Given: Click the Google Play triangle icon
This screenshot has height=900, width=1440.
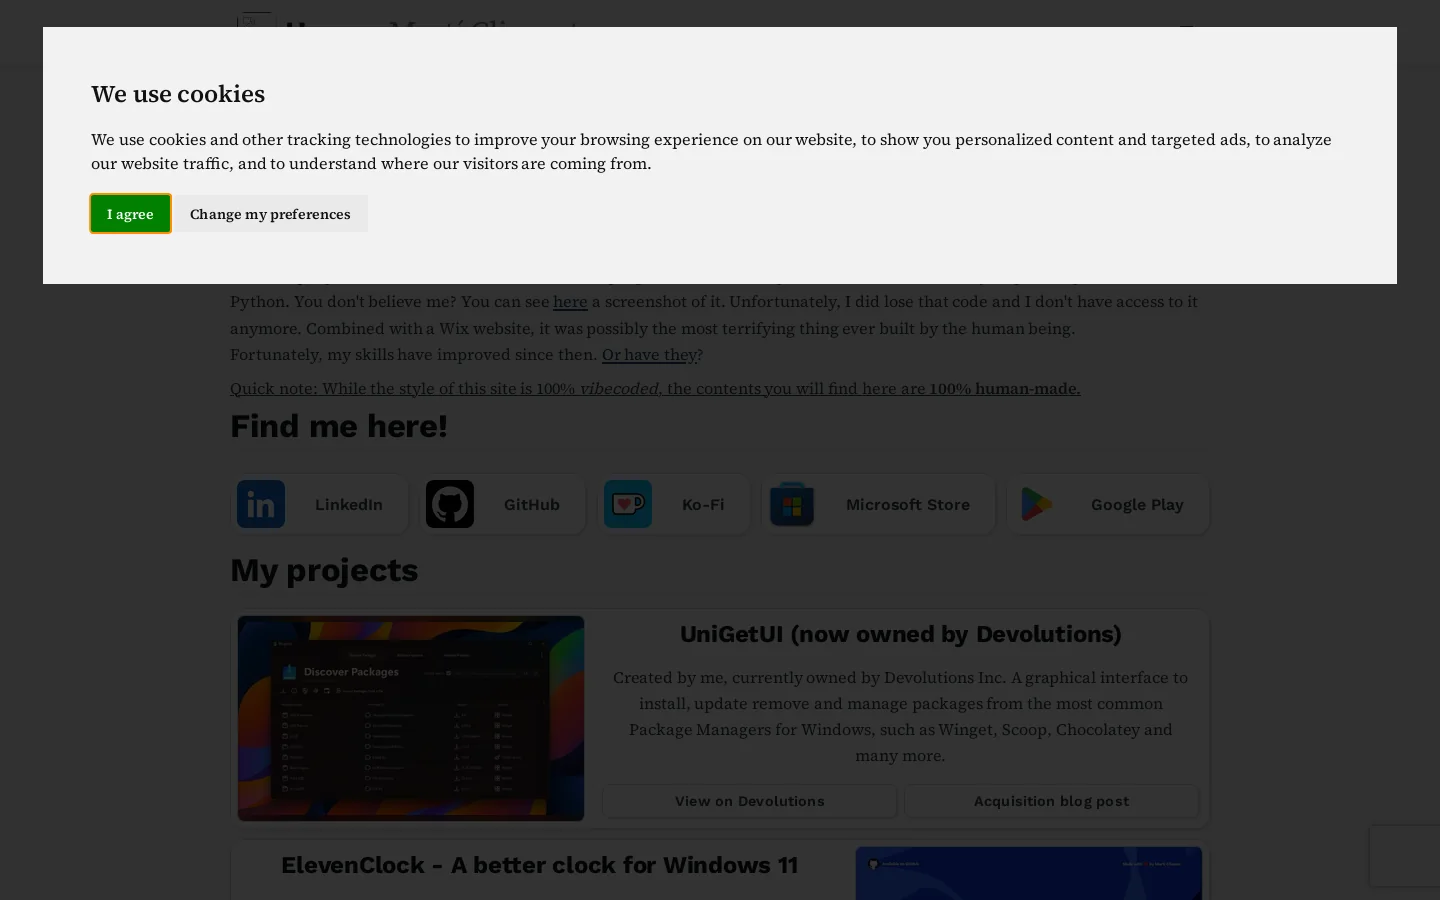Looking at the screenshot, I should [1037, 504].
